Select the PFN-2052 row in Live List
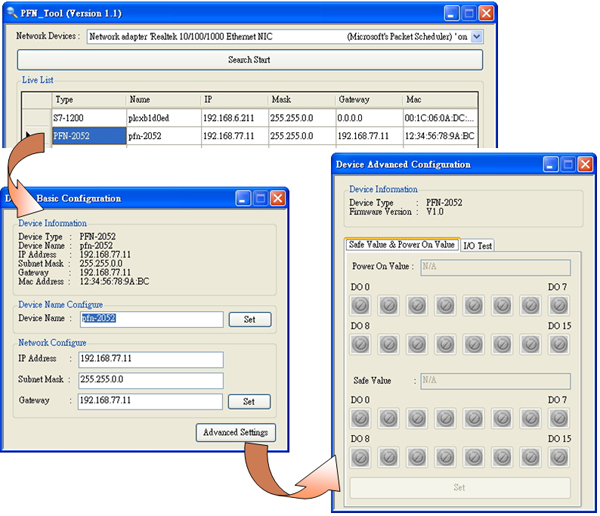Image resolution: width=600 pixels, height=516 pixels. [88, 136]
